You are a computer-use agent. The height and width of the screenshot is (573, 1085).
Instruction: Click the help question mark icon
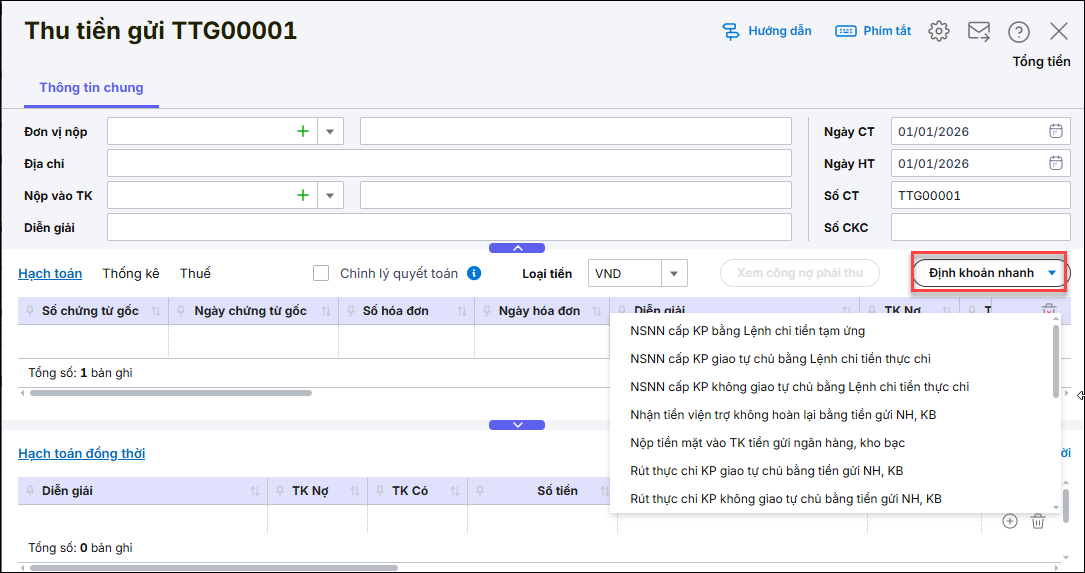(1018, 32)
